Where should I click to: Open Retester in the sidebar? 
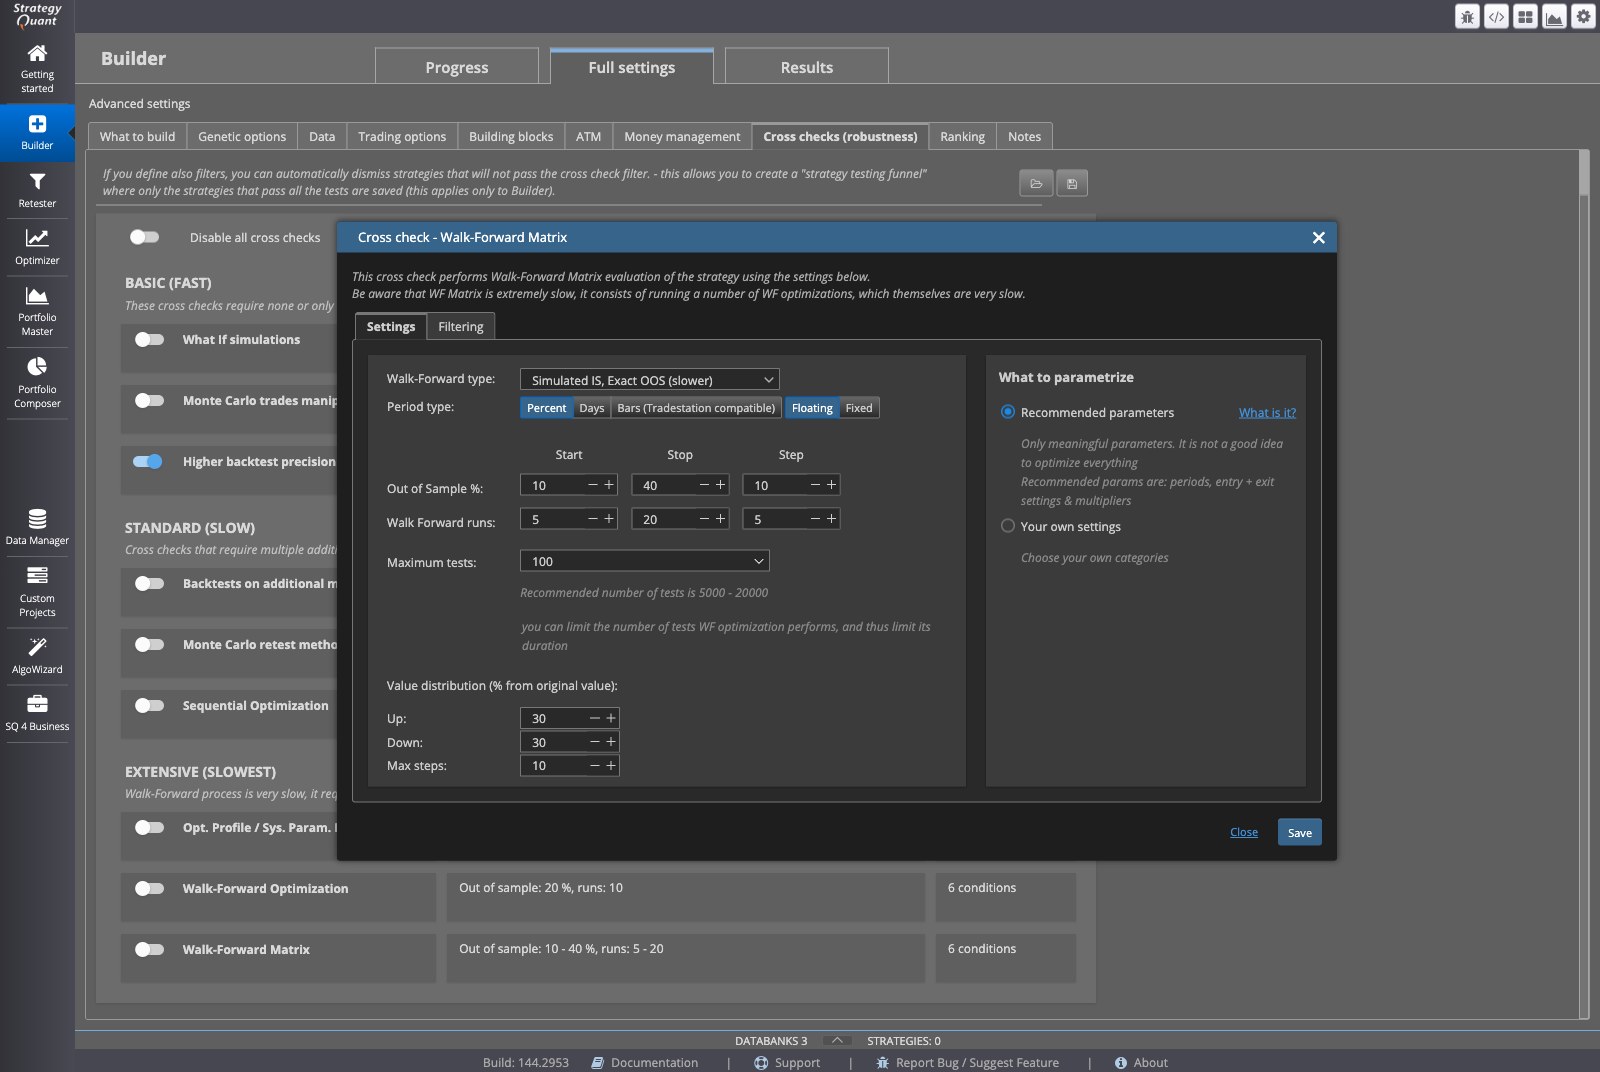tap(37, 189)
